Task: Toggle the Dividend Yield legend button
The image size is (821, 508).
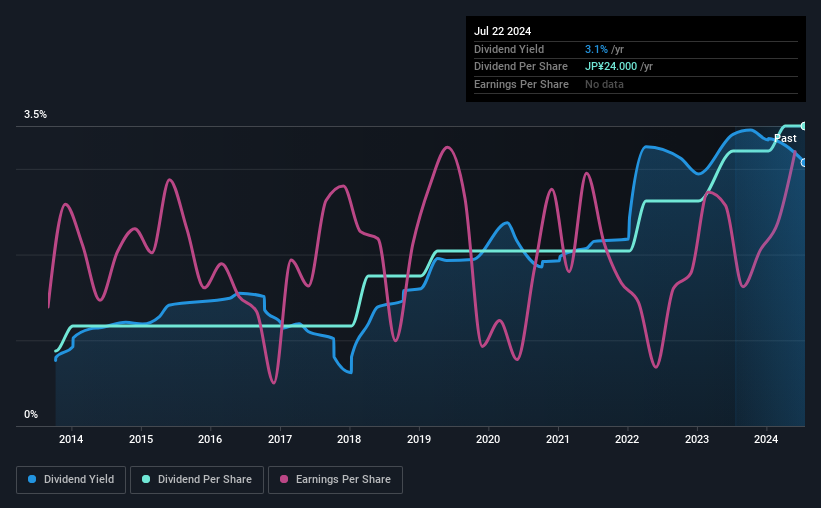Action: 71,480
